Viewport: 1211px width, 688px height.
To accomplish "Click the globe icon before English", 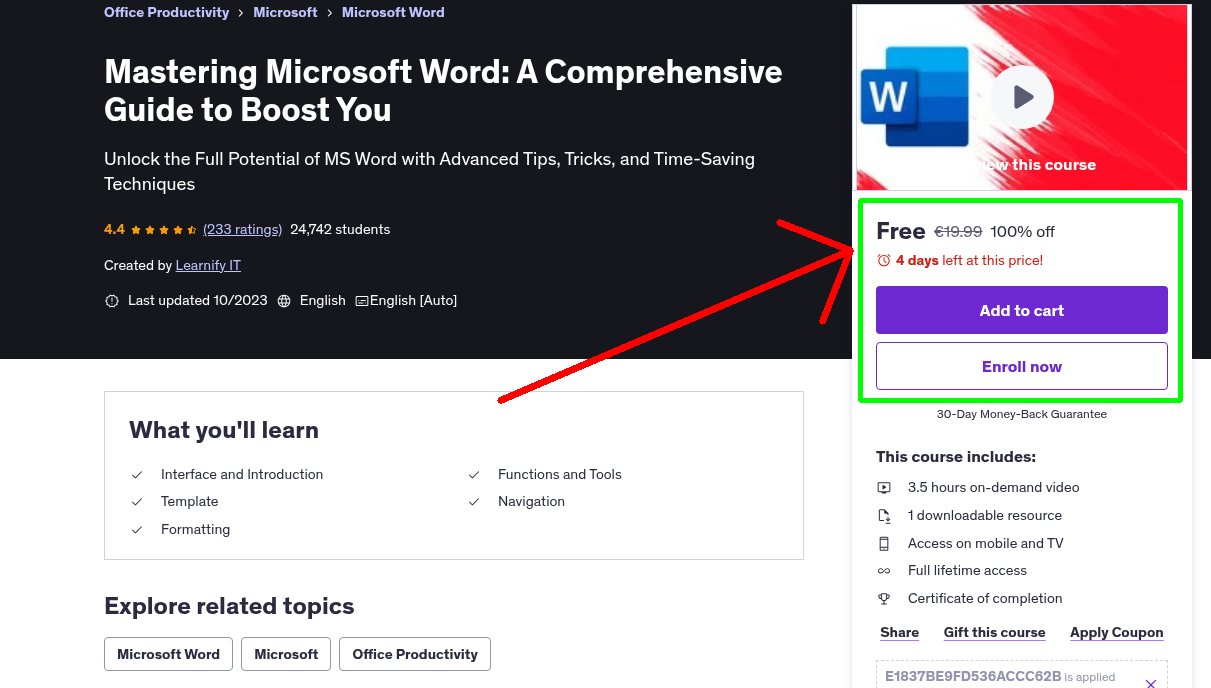I will [x=284, y=301].
